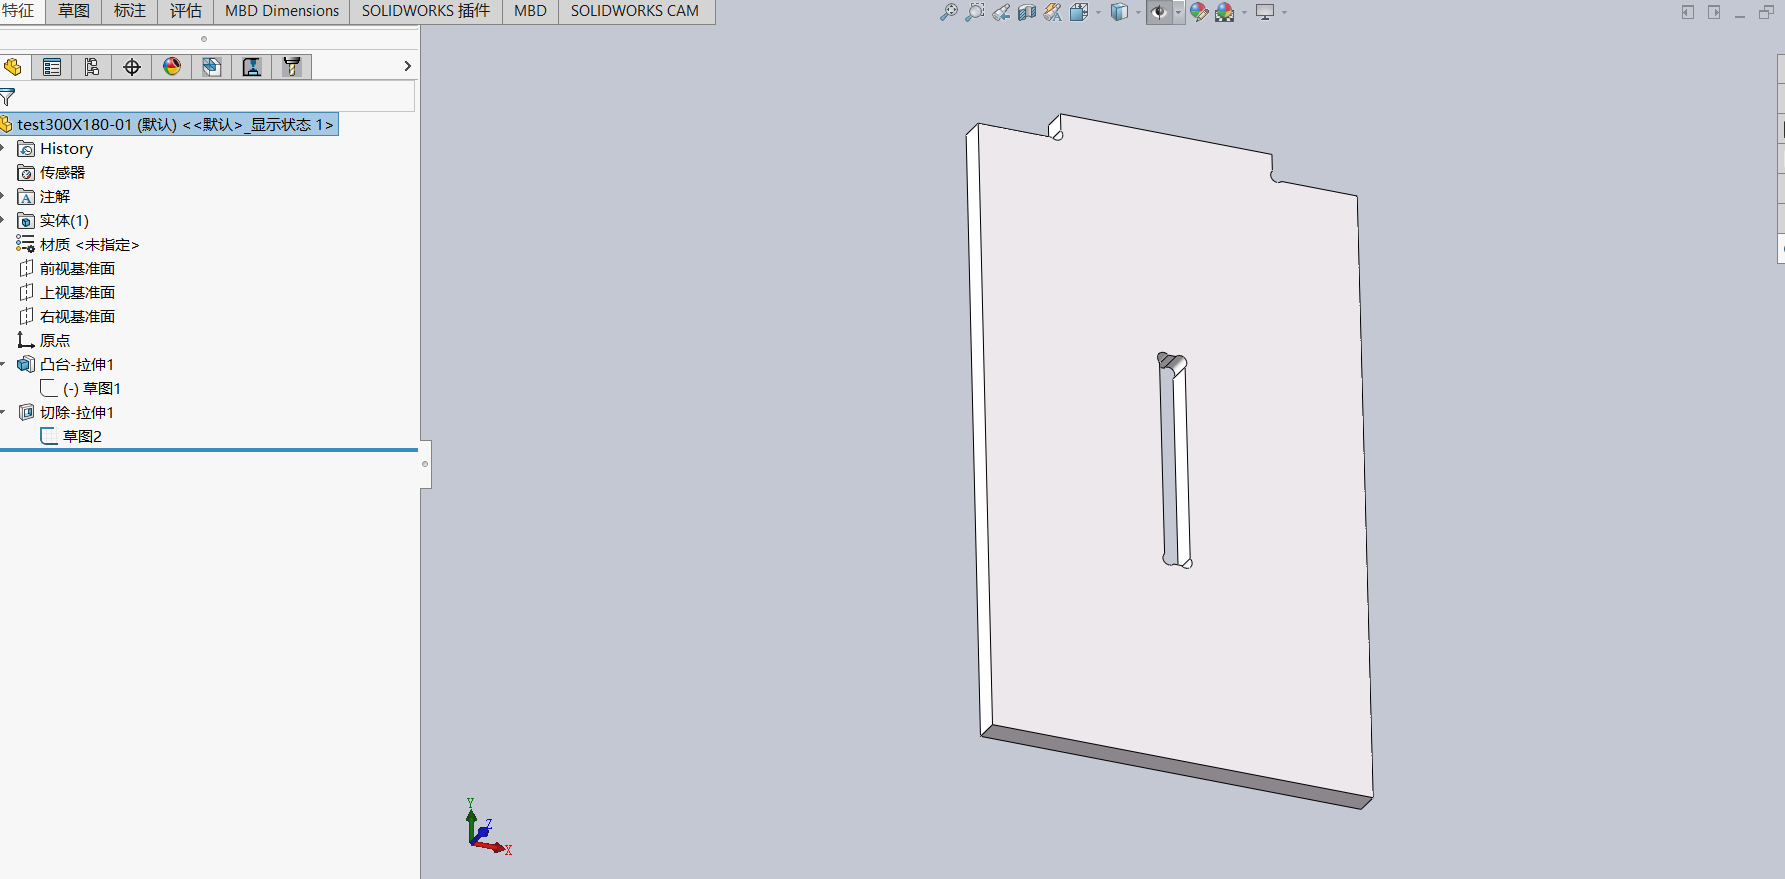This screenshot has width=1785, height=879.
Task: Switch to the 评估 ribbon tab
Action: click(x=186, y=11)
